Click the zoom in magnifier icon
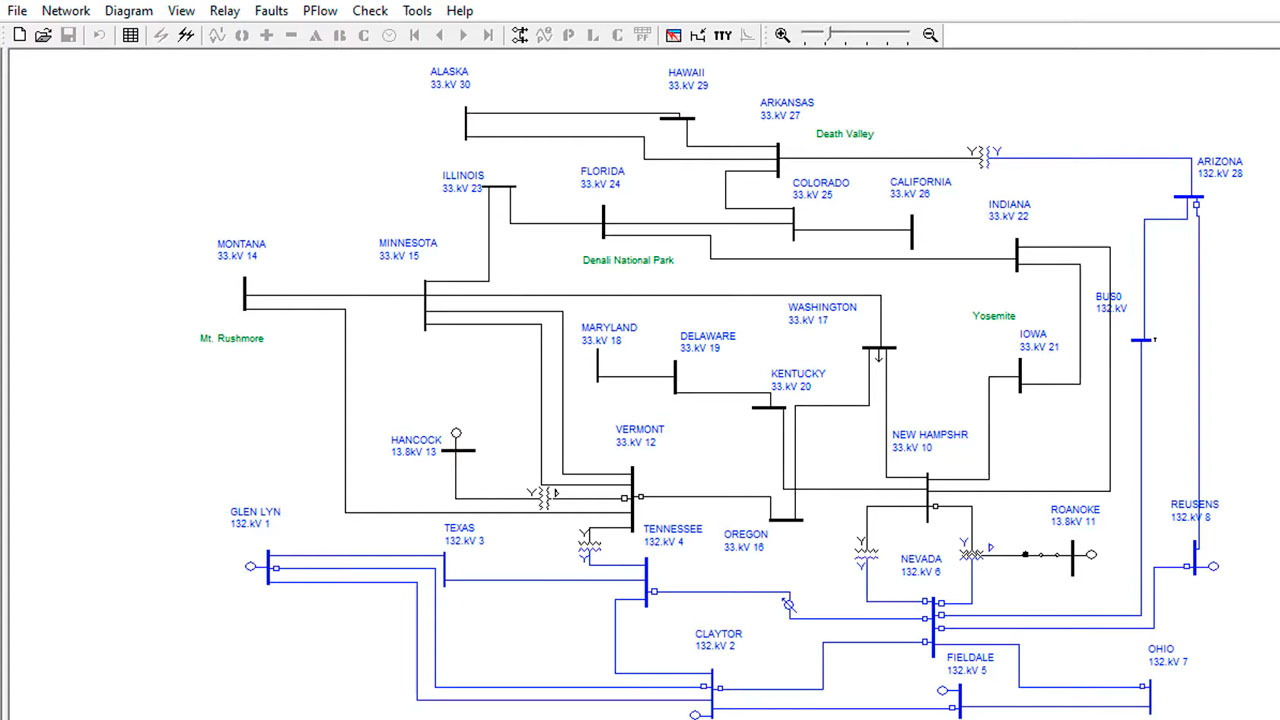 [782, 35]
